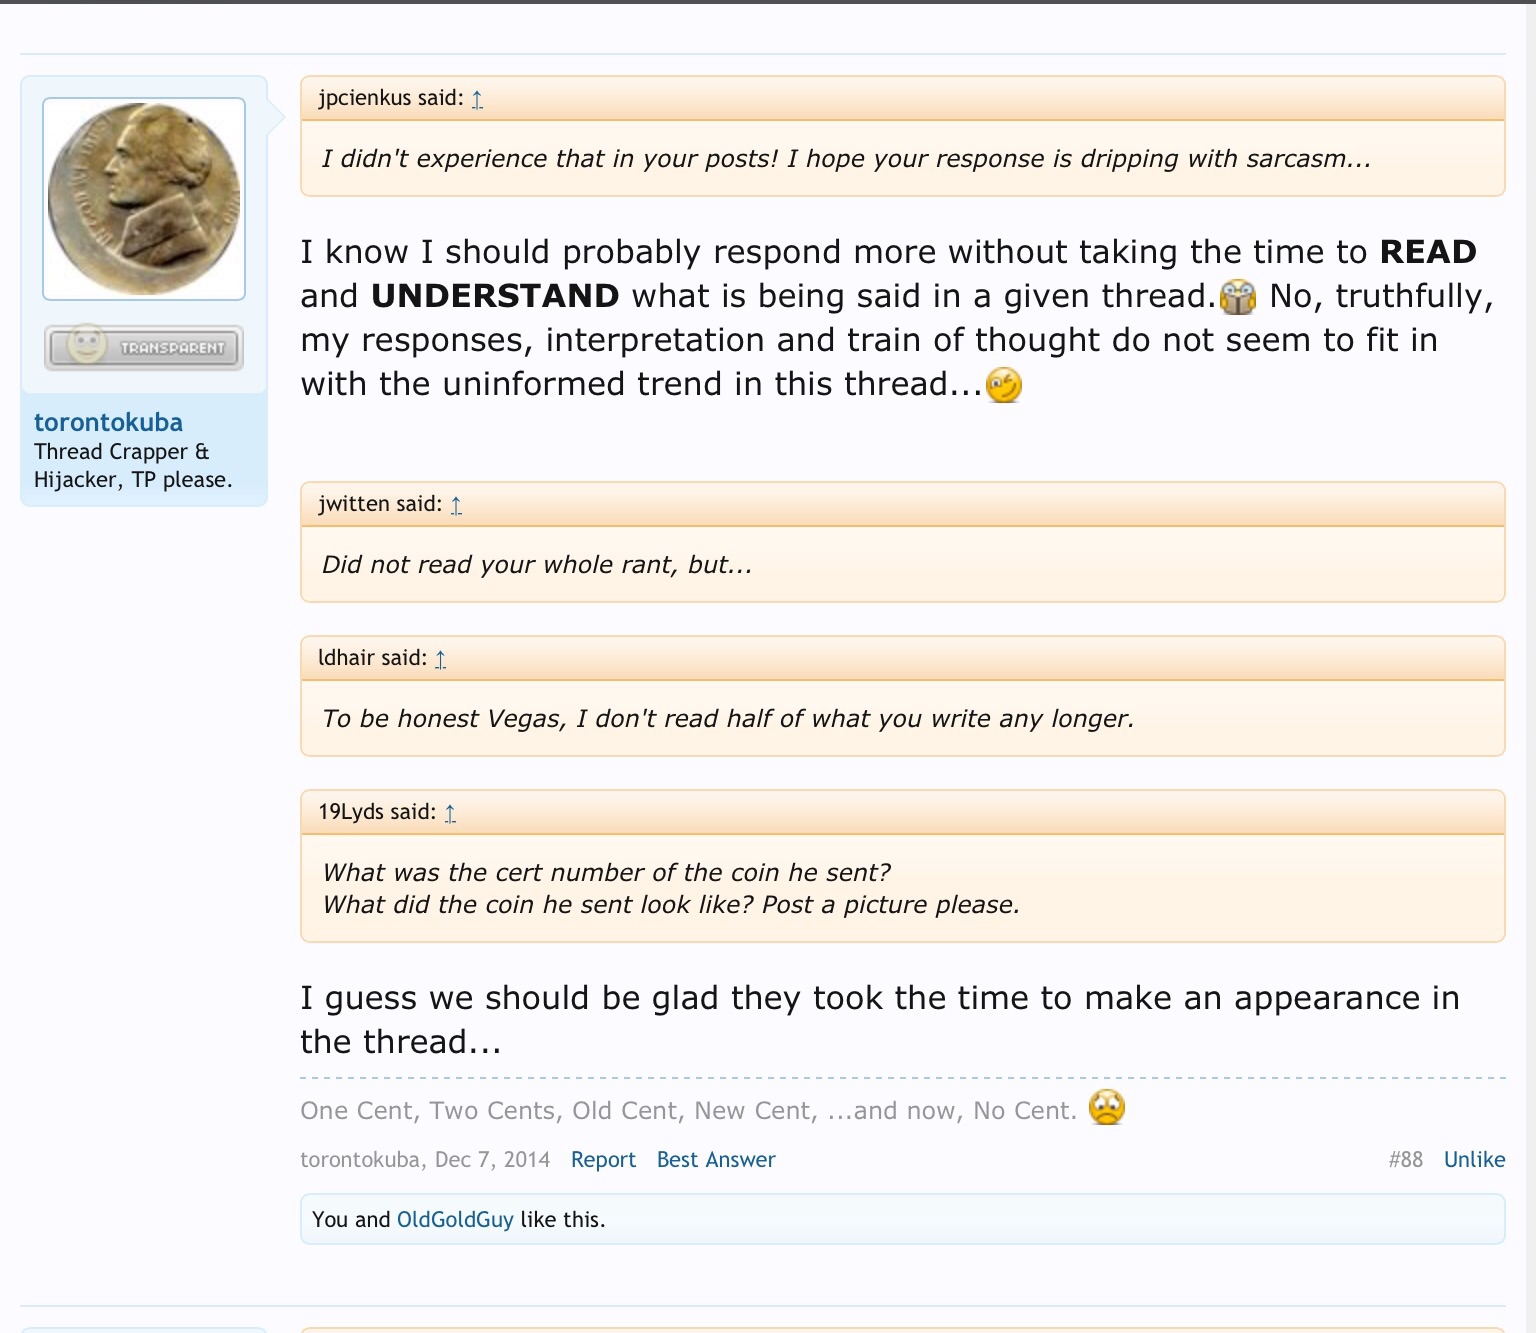This screenshot has width=1536, height=1333.
Task: Open post #88 permalink
Action: click(1405, 1160)
